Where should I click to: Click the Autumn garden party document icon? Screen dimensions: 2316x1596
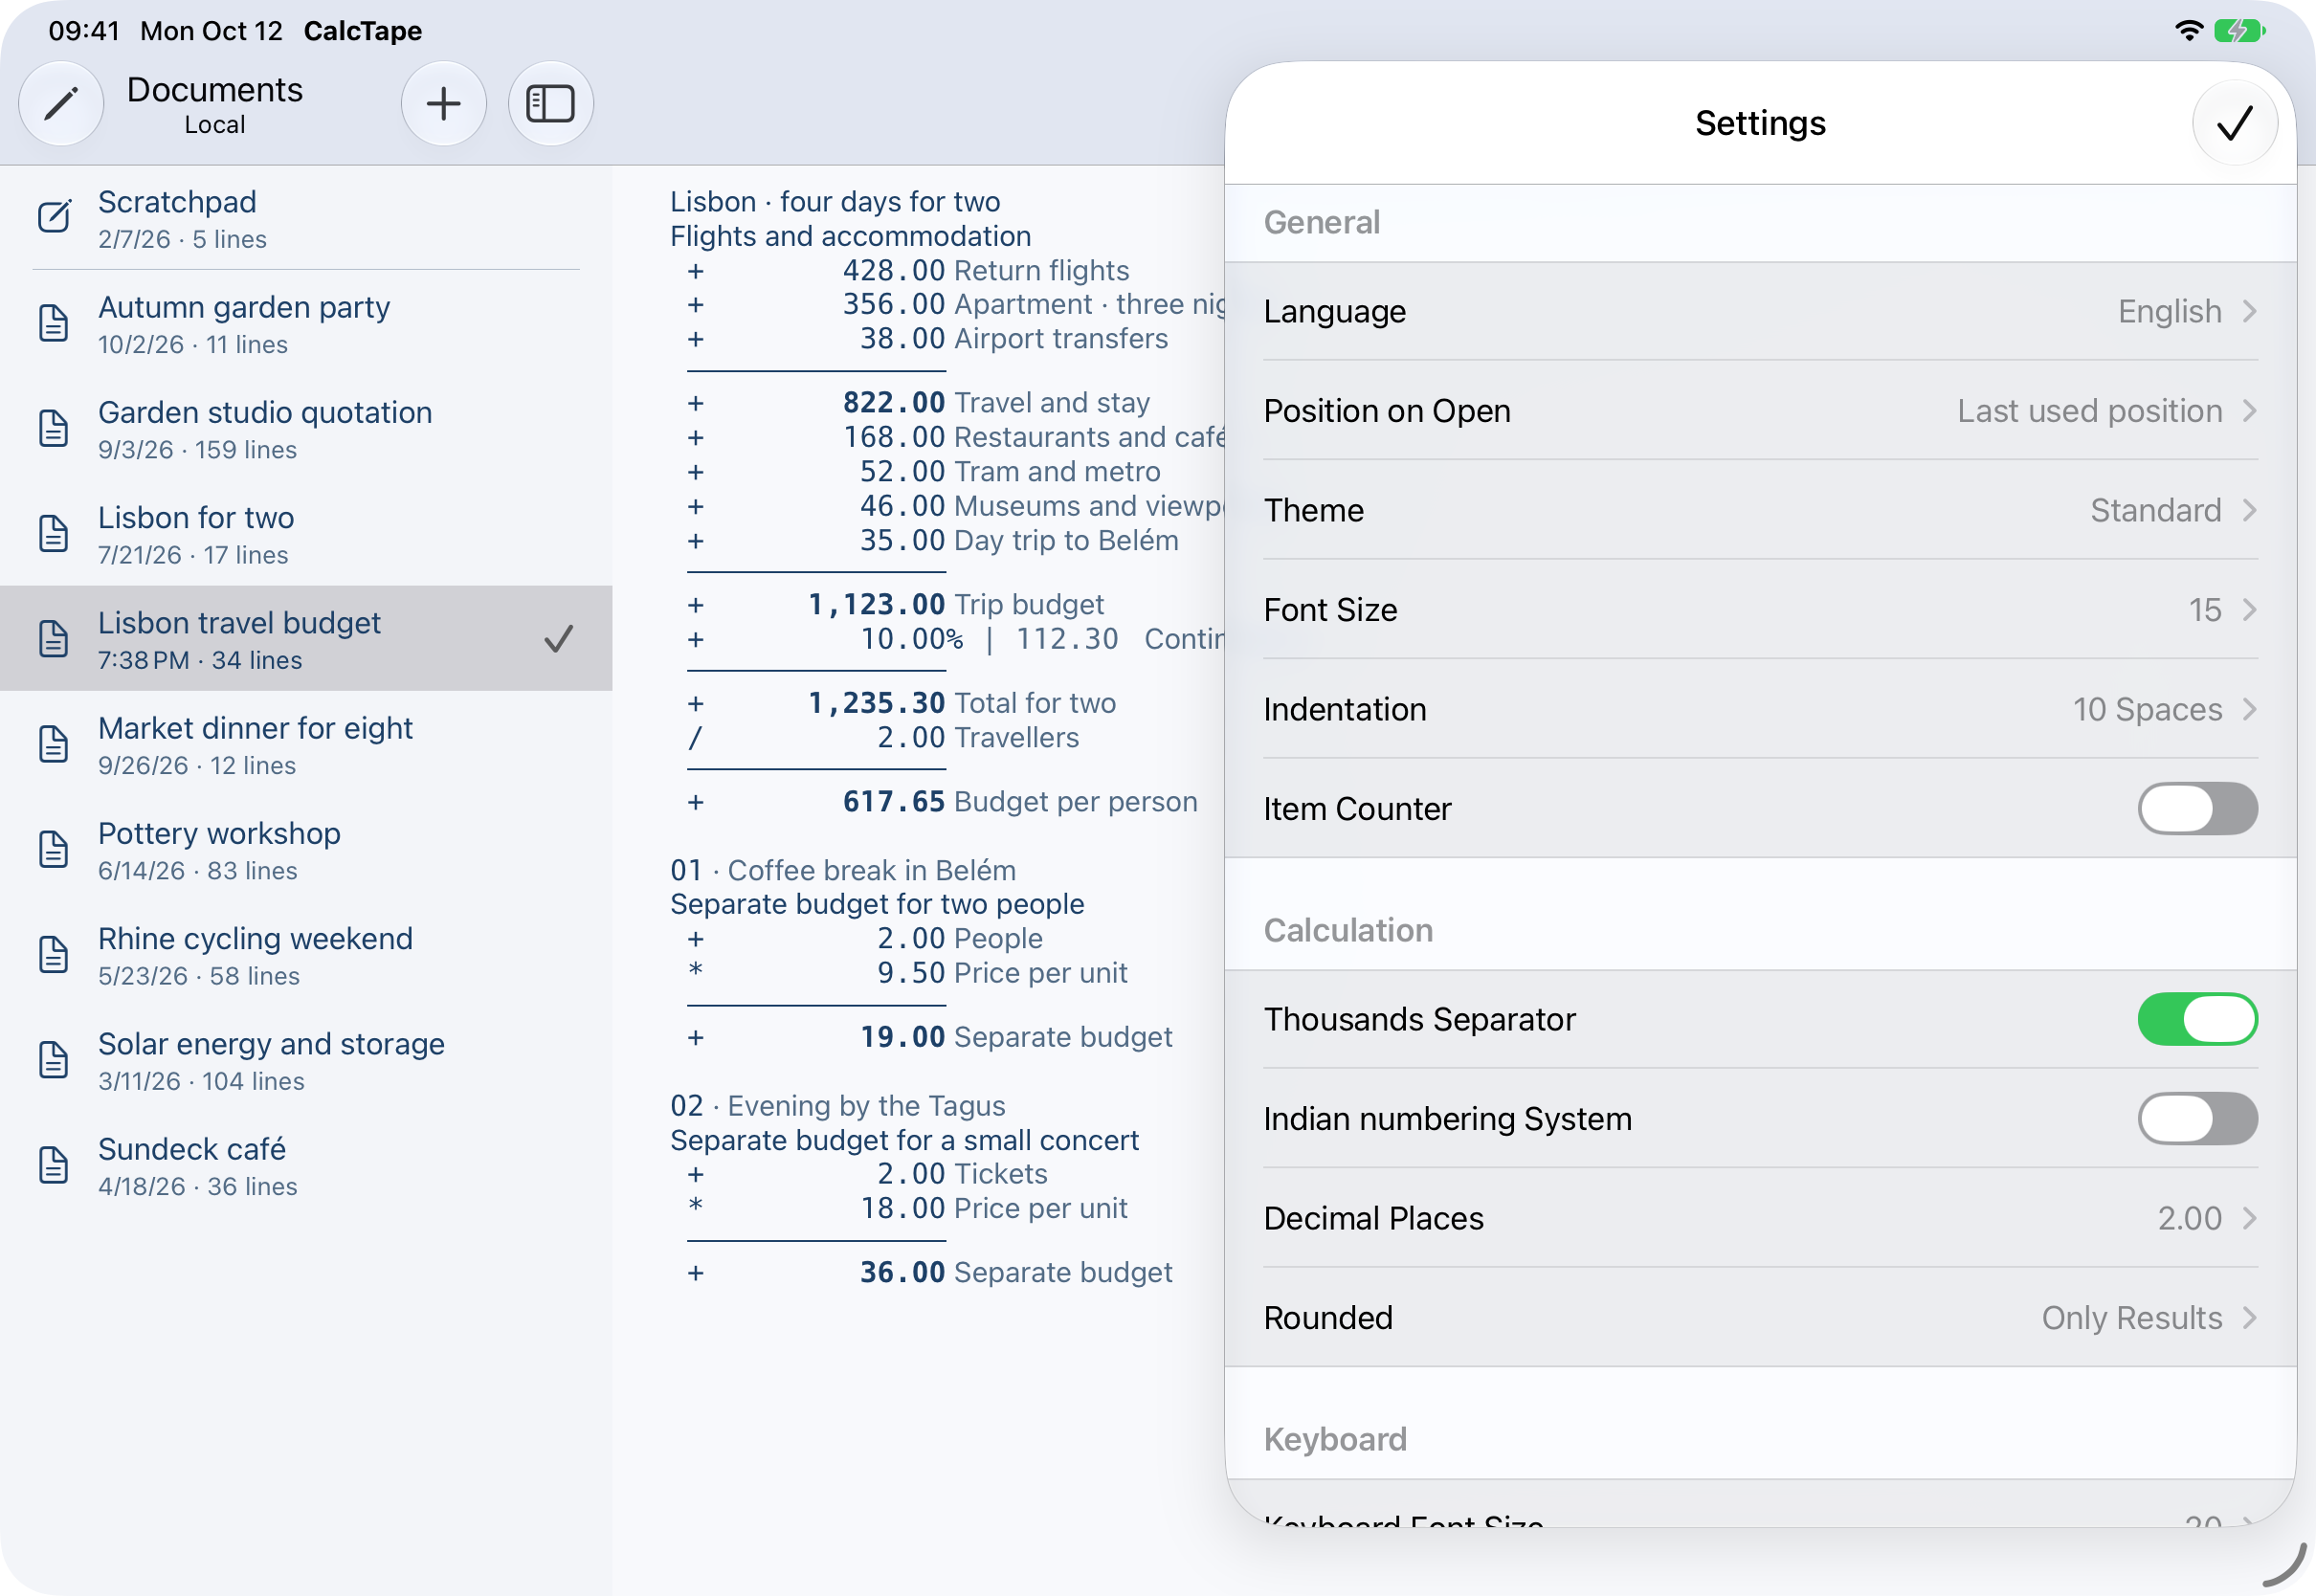point(54,323)
